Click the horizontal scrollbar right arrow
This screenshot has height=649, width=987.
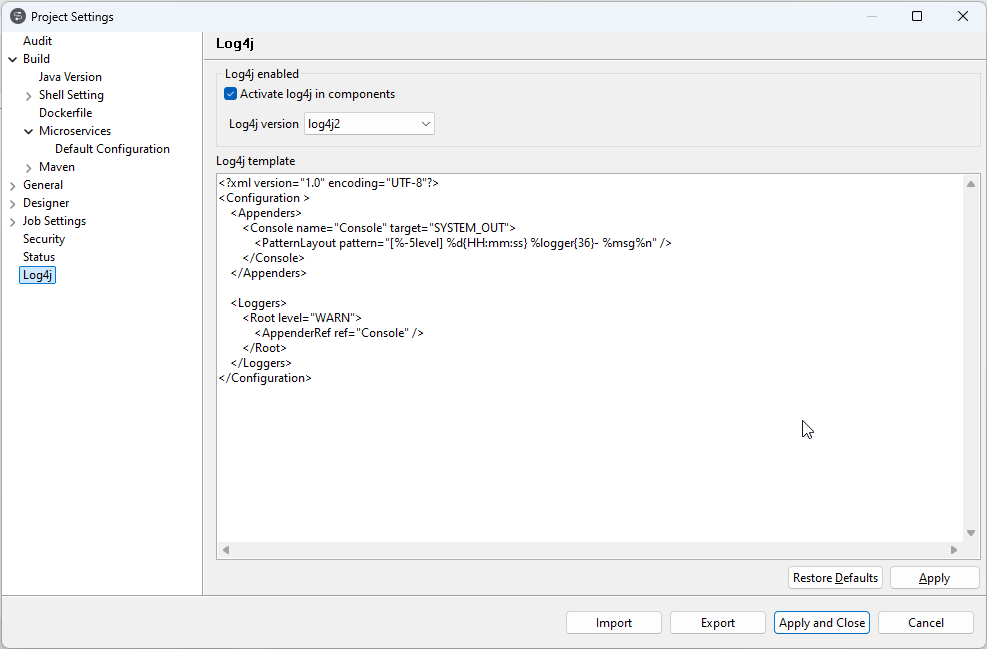click(954, 549)
